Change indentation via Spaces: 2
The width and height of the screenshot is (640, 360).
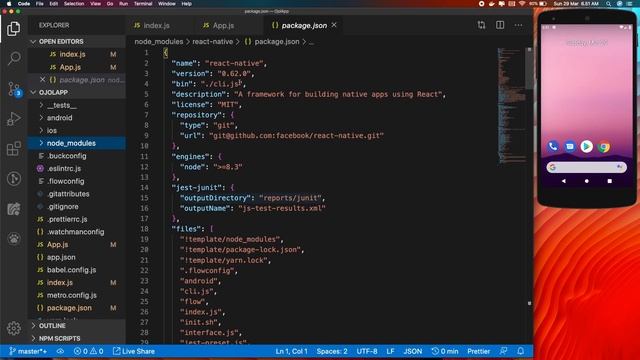click(332, 351)
